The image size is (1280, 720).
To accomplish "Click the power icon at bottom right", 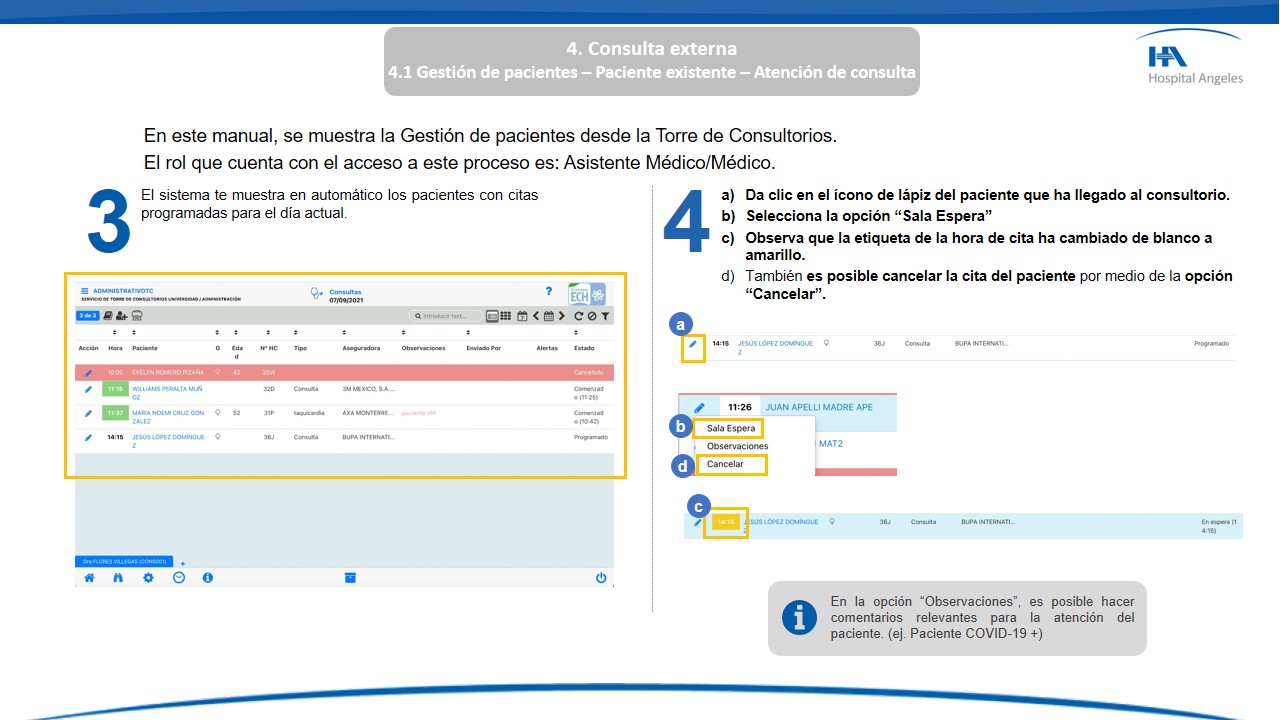I will pos(601,578).
